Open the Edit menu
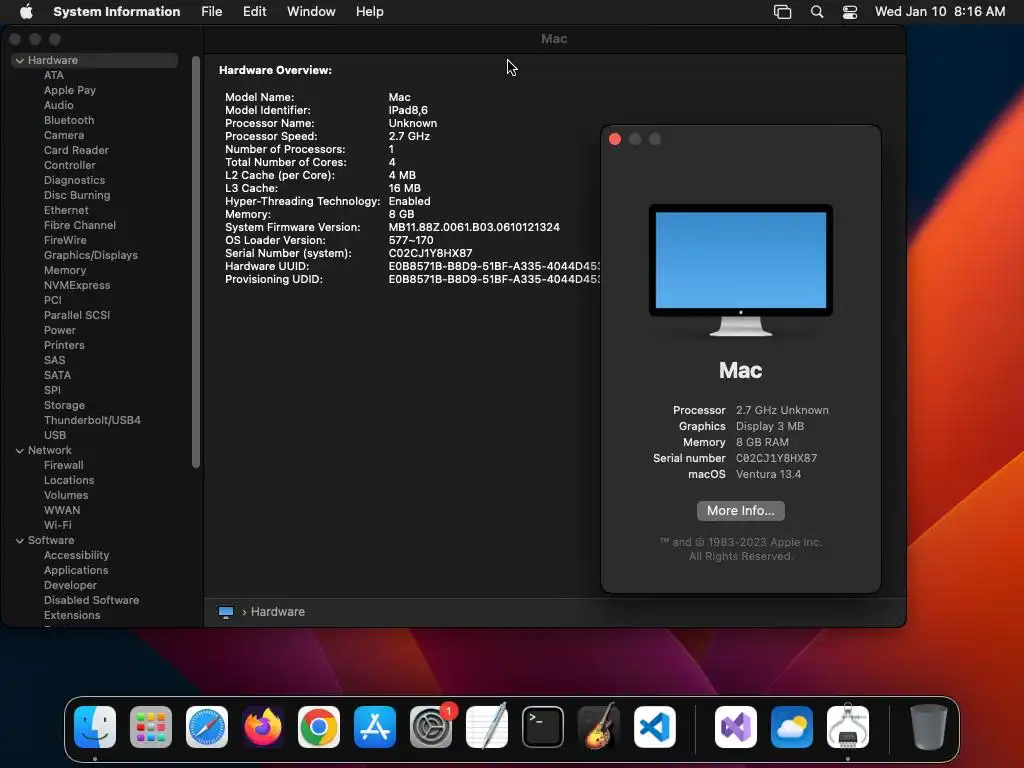The width and height of the screenshot is (1024, 768). tap(254, 12)
